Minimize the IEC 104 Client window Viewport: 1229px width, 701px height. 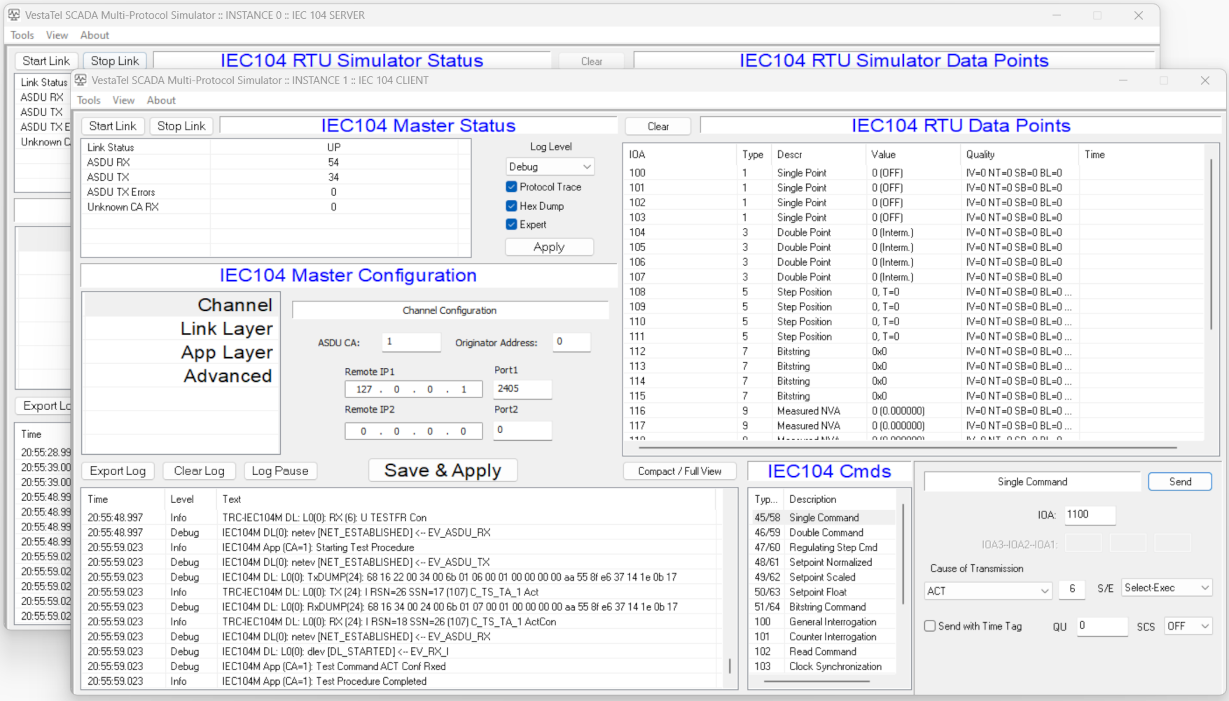click(x=1122, y=80)
